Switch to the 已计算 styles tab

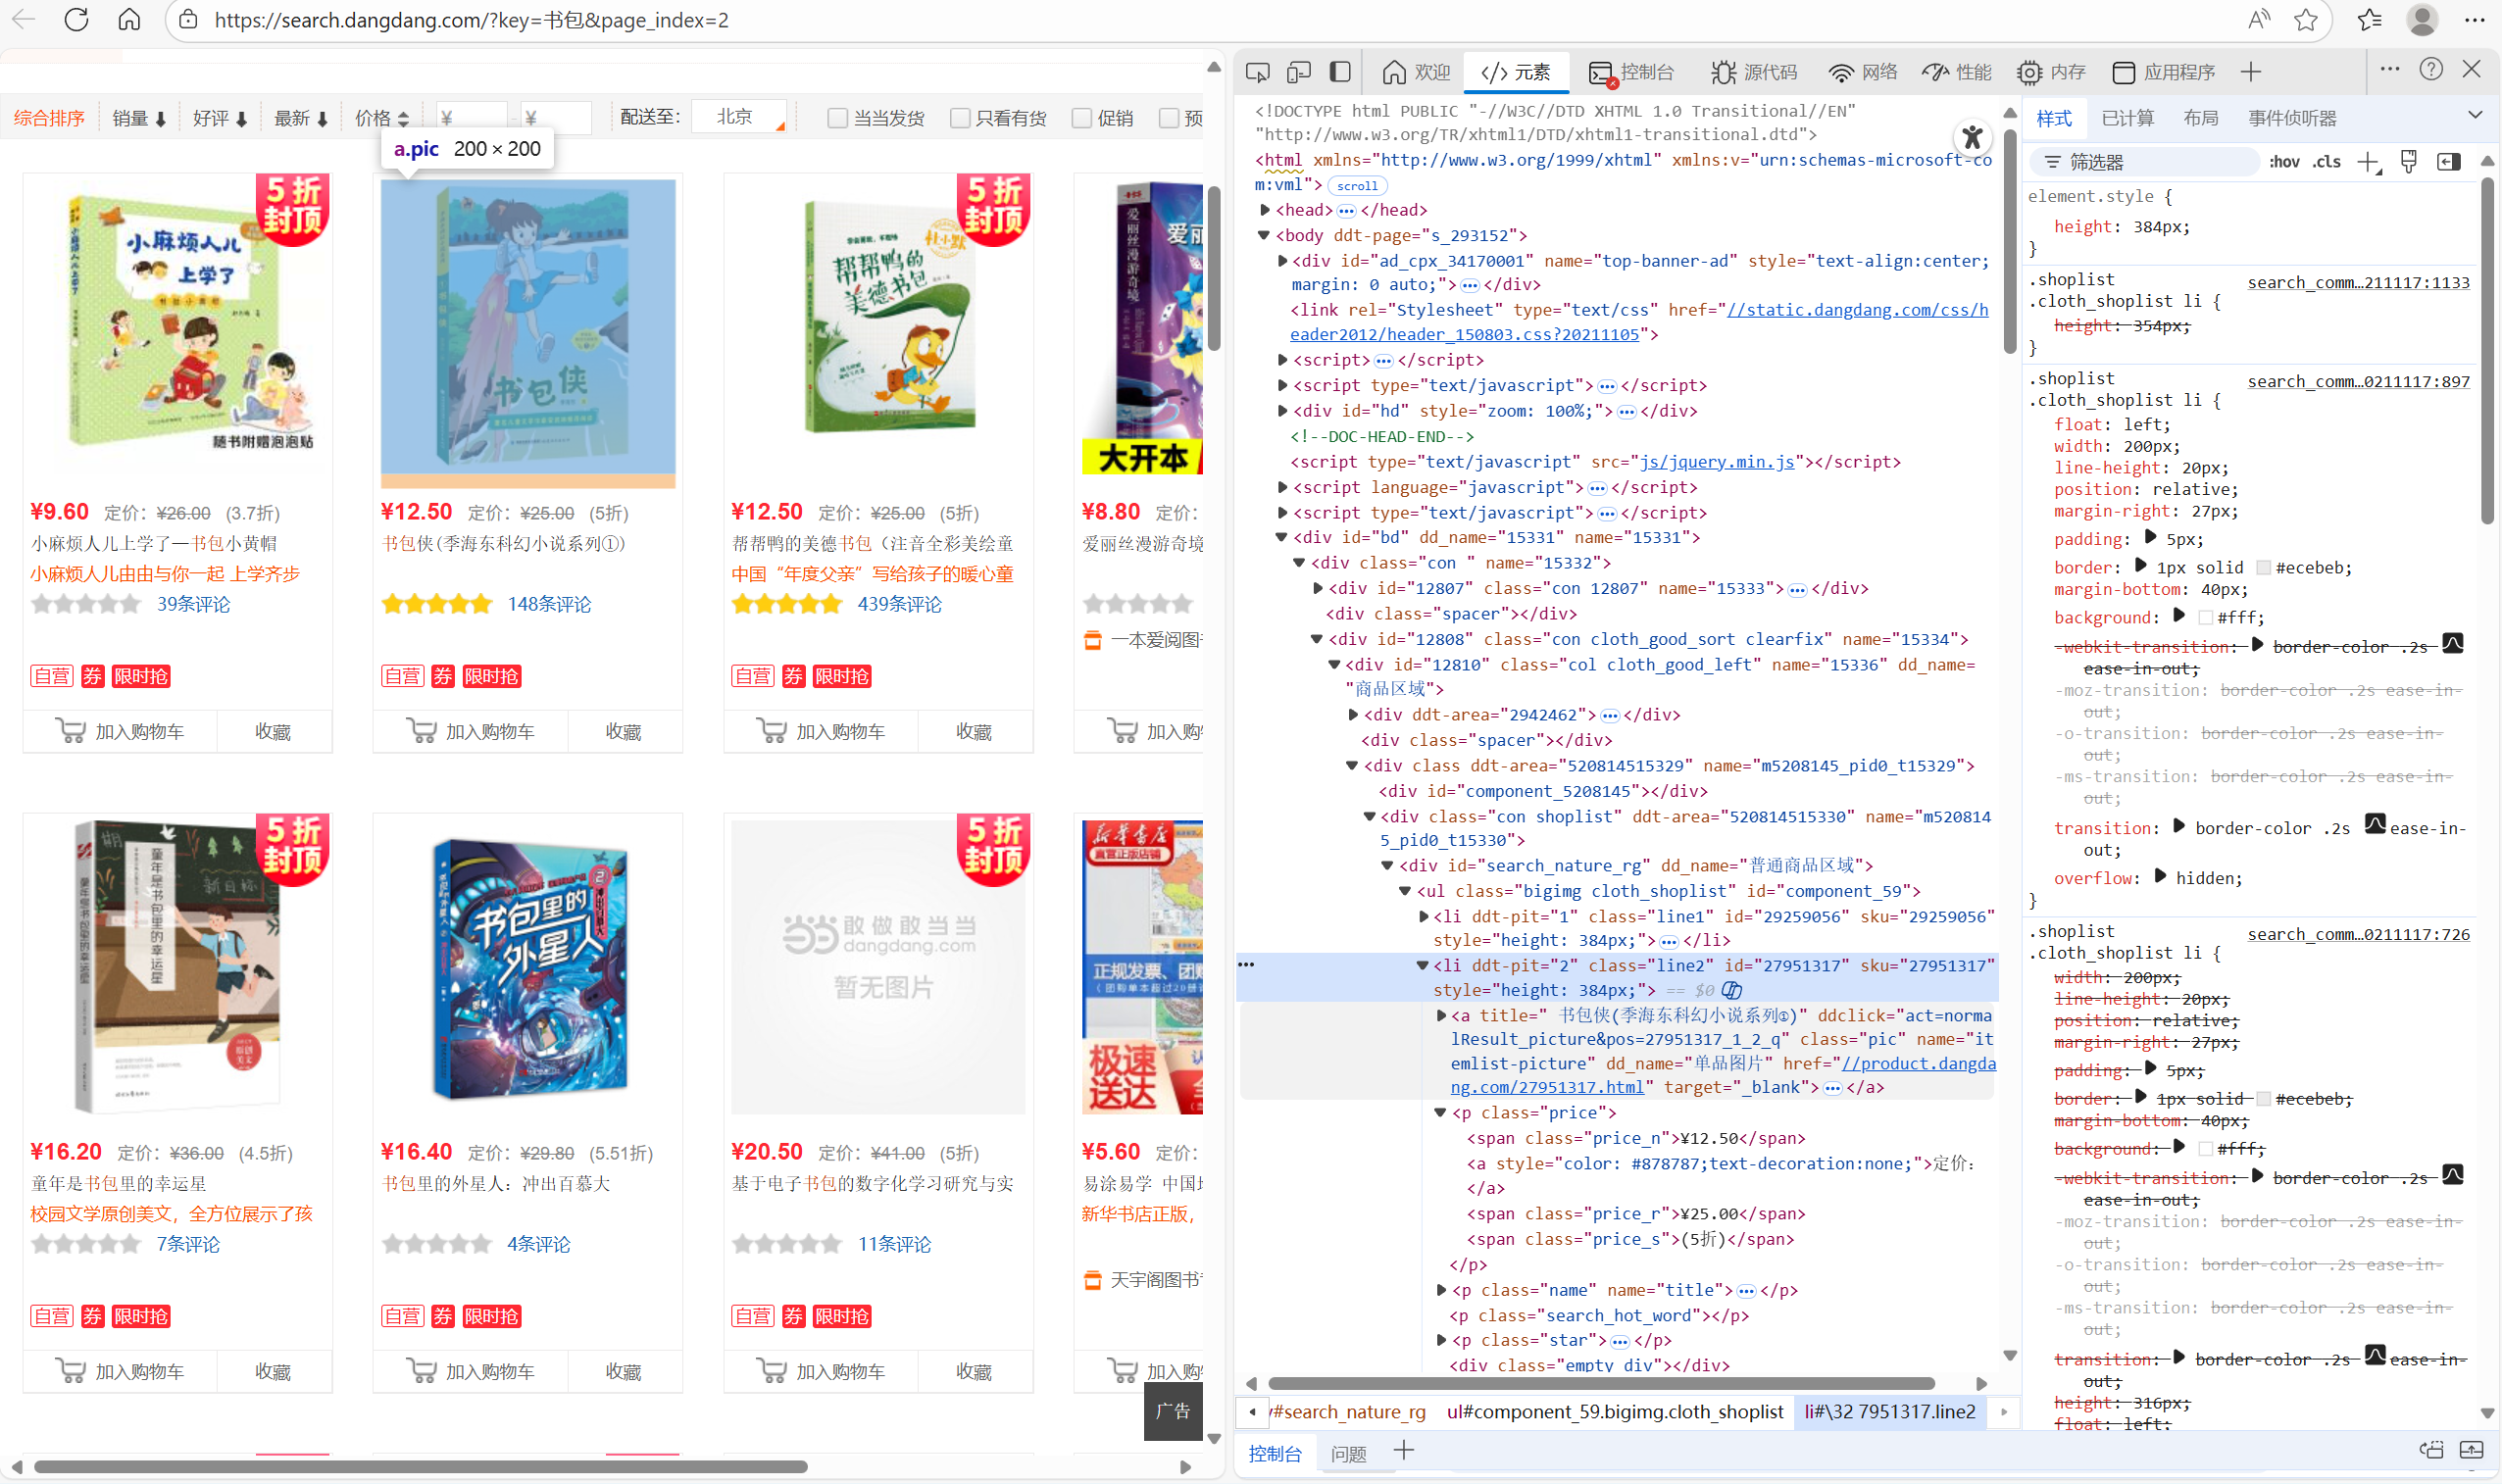2127,118
